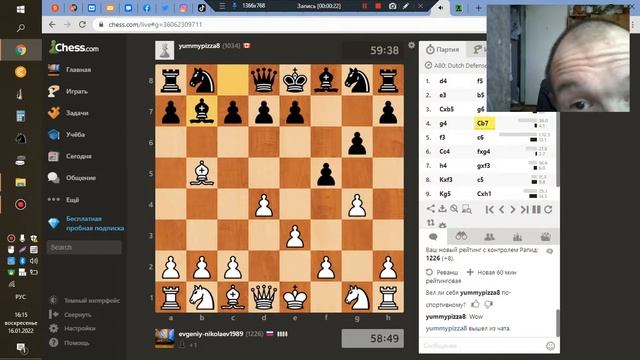Download the game PGN
The height and width of the screenshot is (360, 640).
442,209
